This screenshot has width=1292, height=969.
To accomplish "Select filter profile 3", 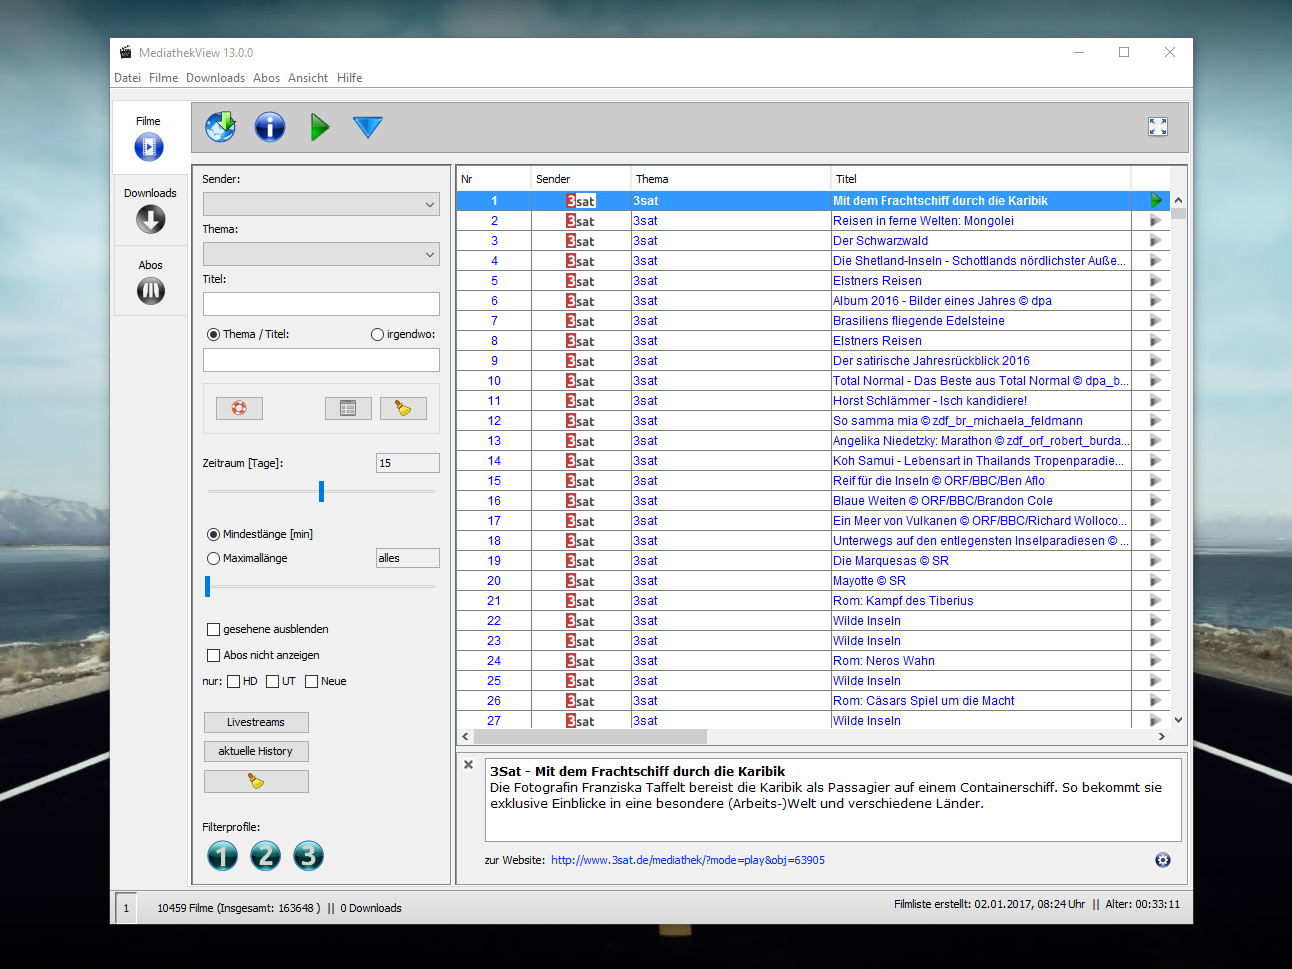I will (309, 856).
